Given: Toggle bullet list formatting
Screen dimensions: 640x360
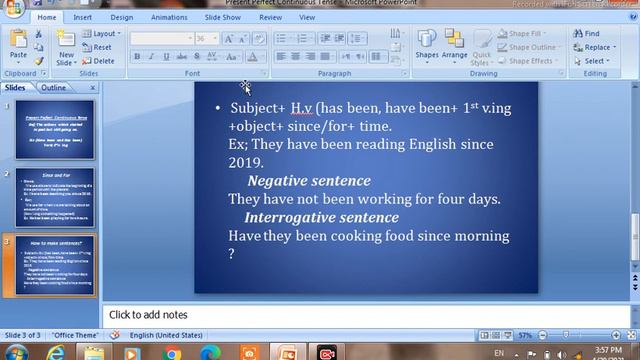Looking at the screenshot, I should tap(281, 38).
